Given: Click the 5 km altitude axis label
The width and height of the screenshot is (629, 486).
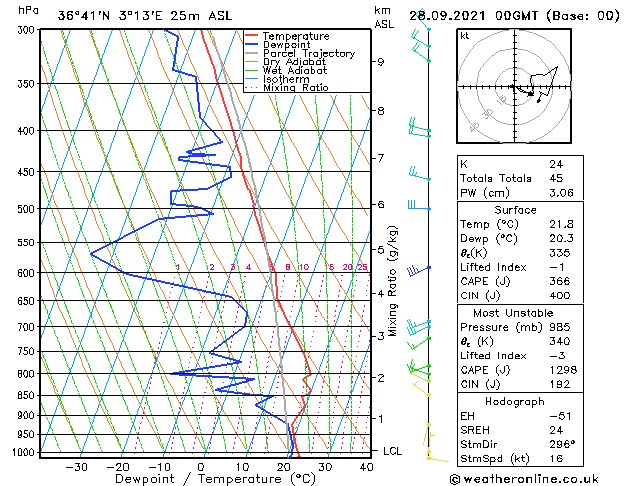Looking at the screenshot, I should click(x=380, y=250).
